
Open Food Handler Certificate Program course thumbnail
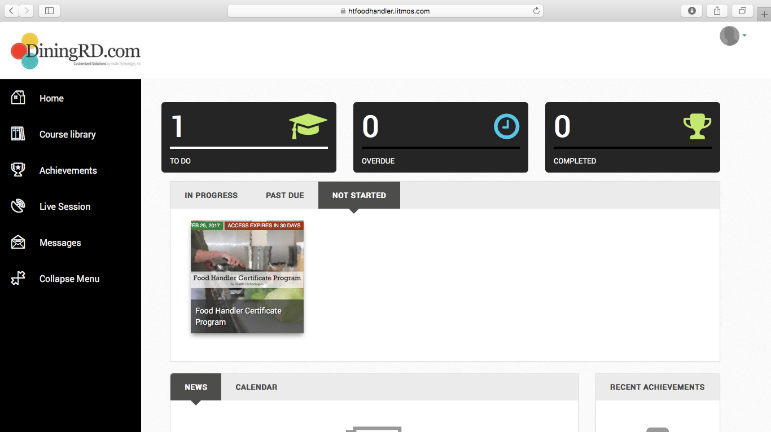[247, 277]
